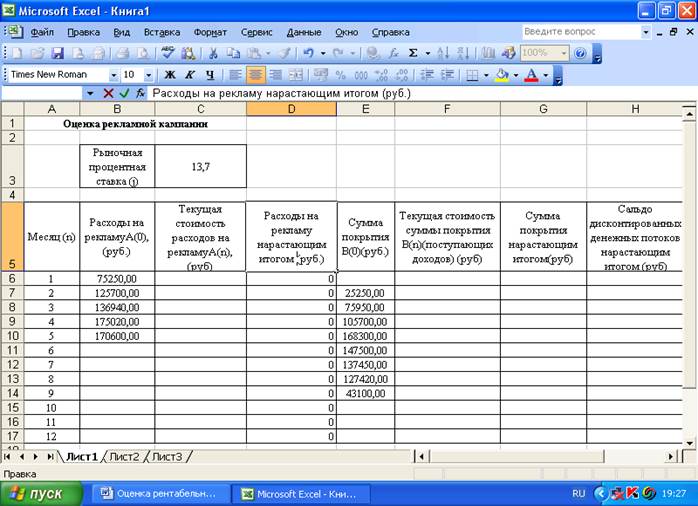This screenshot has width=698, height=506.
Task: Open Print Preview icon
Action: pyautogui.click(x=142, y=53)
